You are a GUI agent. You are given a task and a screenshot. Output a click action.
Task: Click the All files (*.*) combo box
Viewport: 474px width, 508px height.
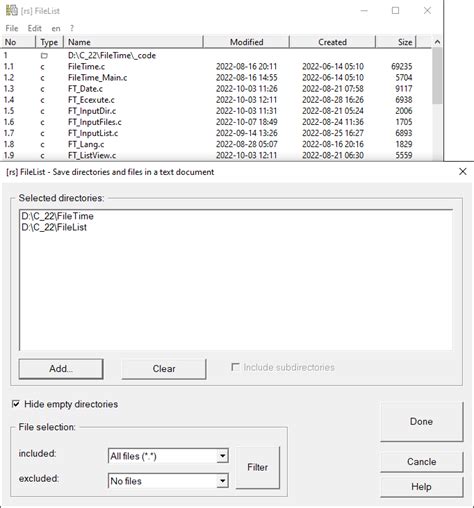click(168, 456)
